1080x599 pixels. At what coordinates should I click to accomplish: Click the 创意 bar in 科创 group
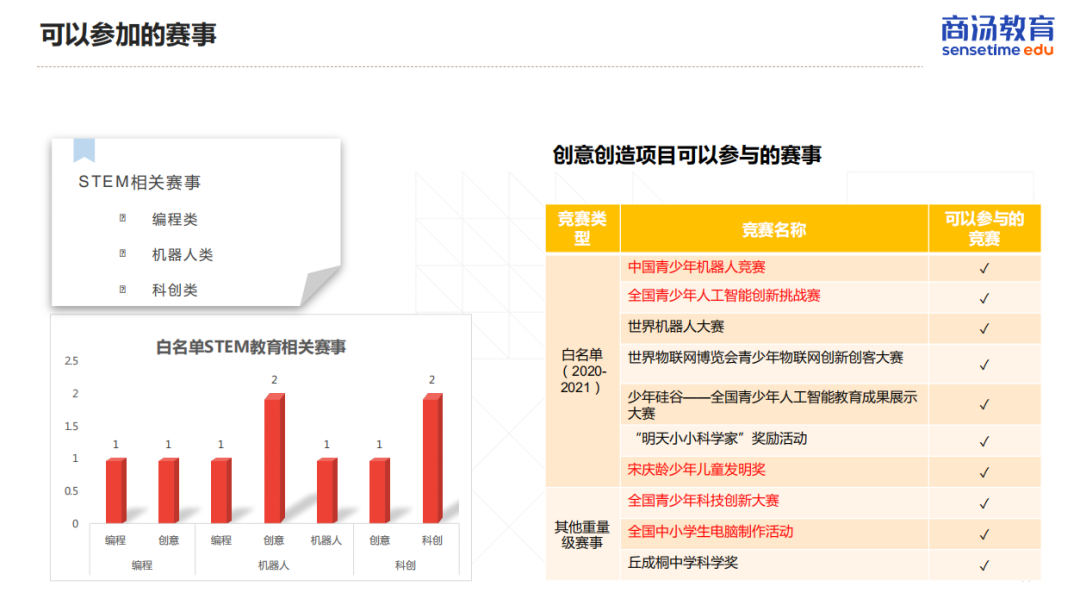(x=380, y=491)
